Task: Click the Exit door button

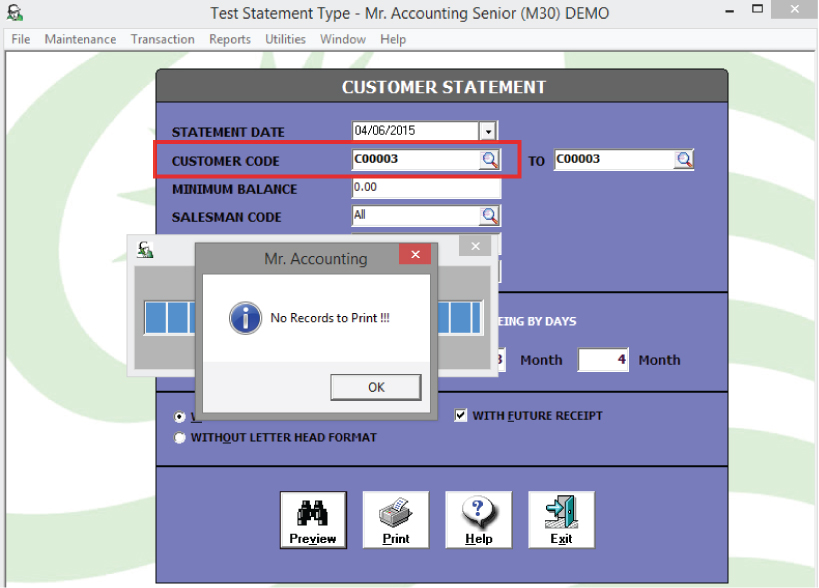Action: (561, 520)
